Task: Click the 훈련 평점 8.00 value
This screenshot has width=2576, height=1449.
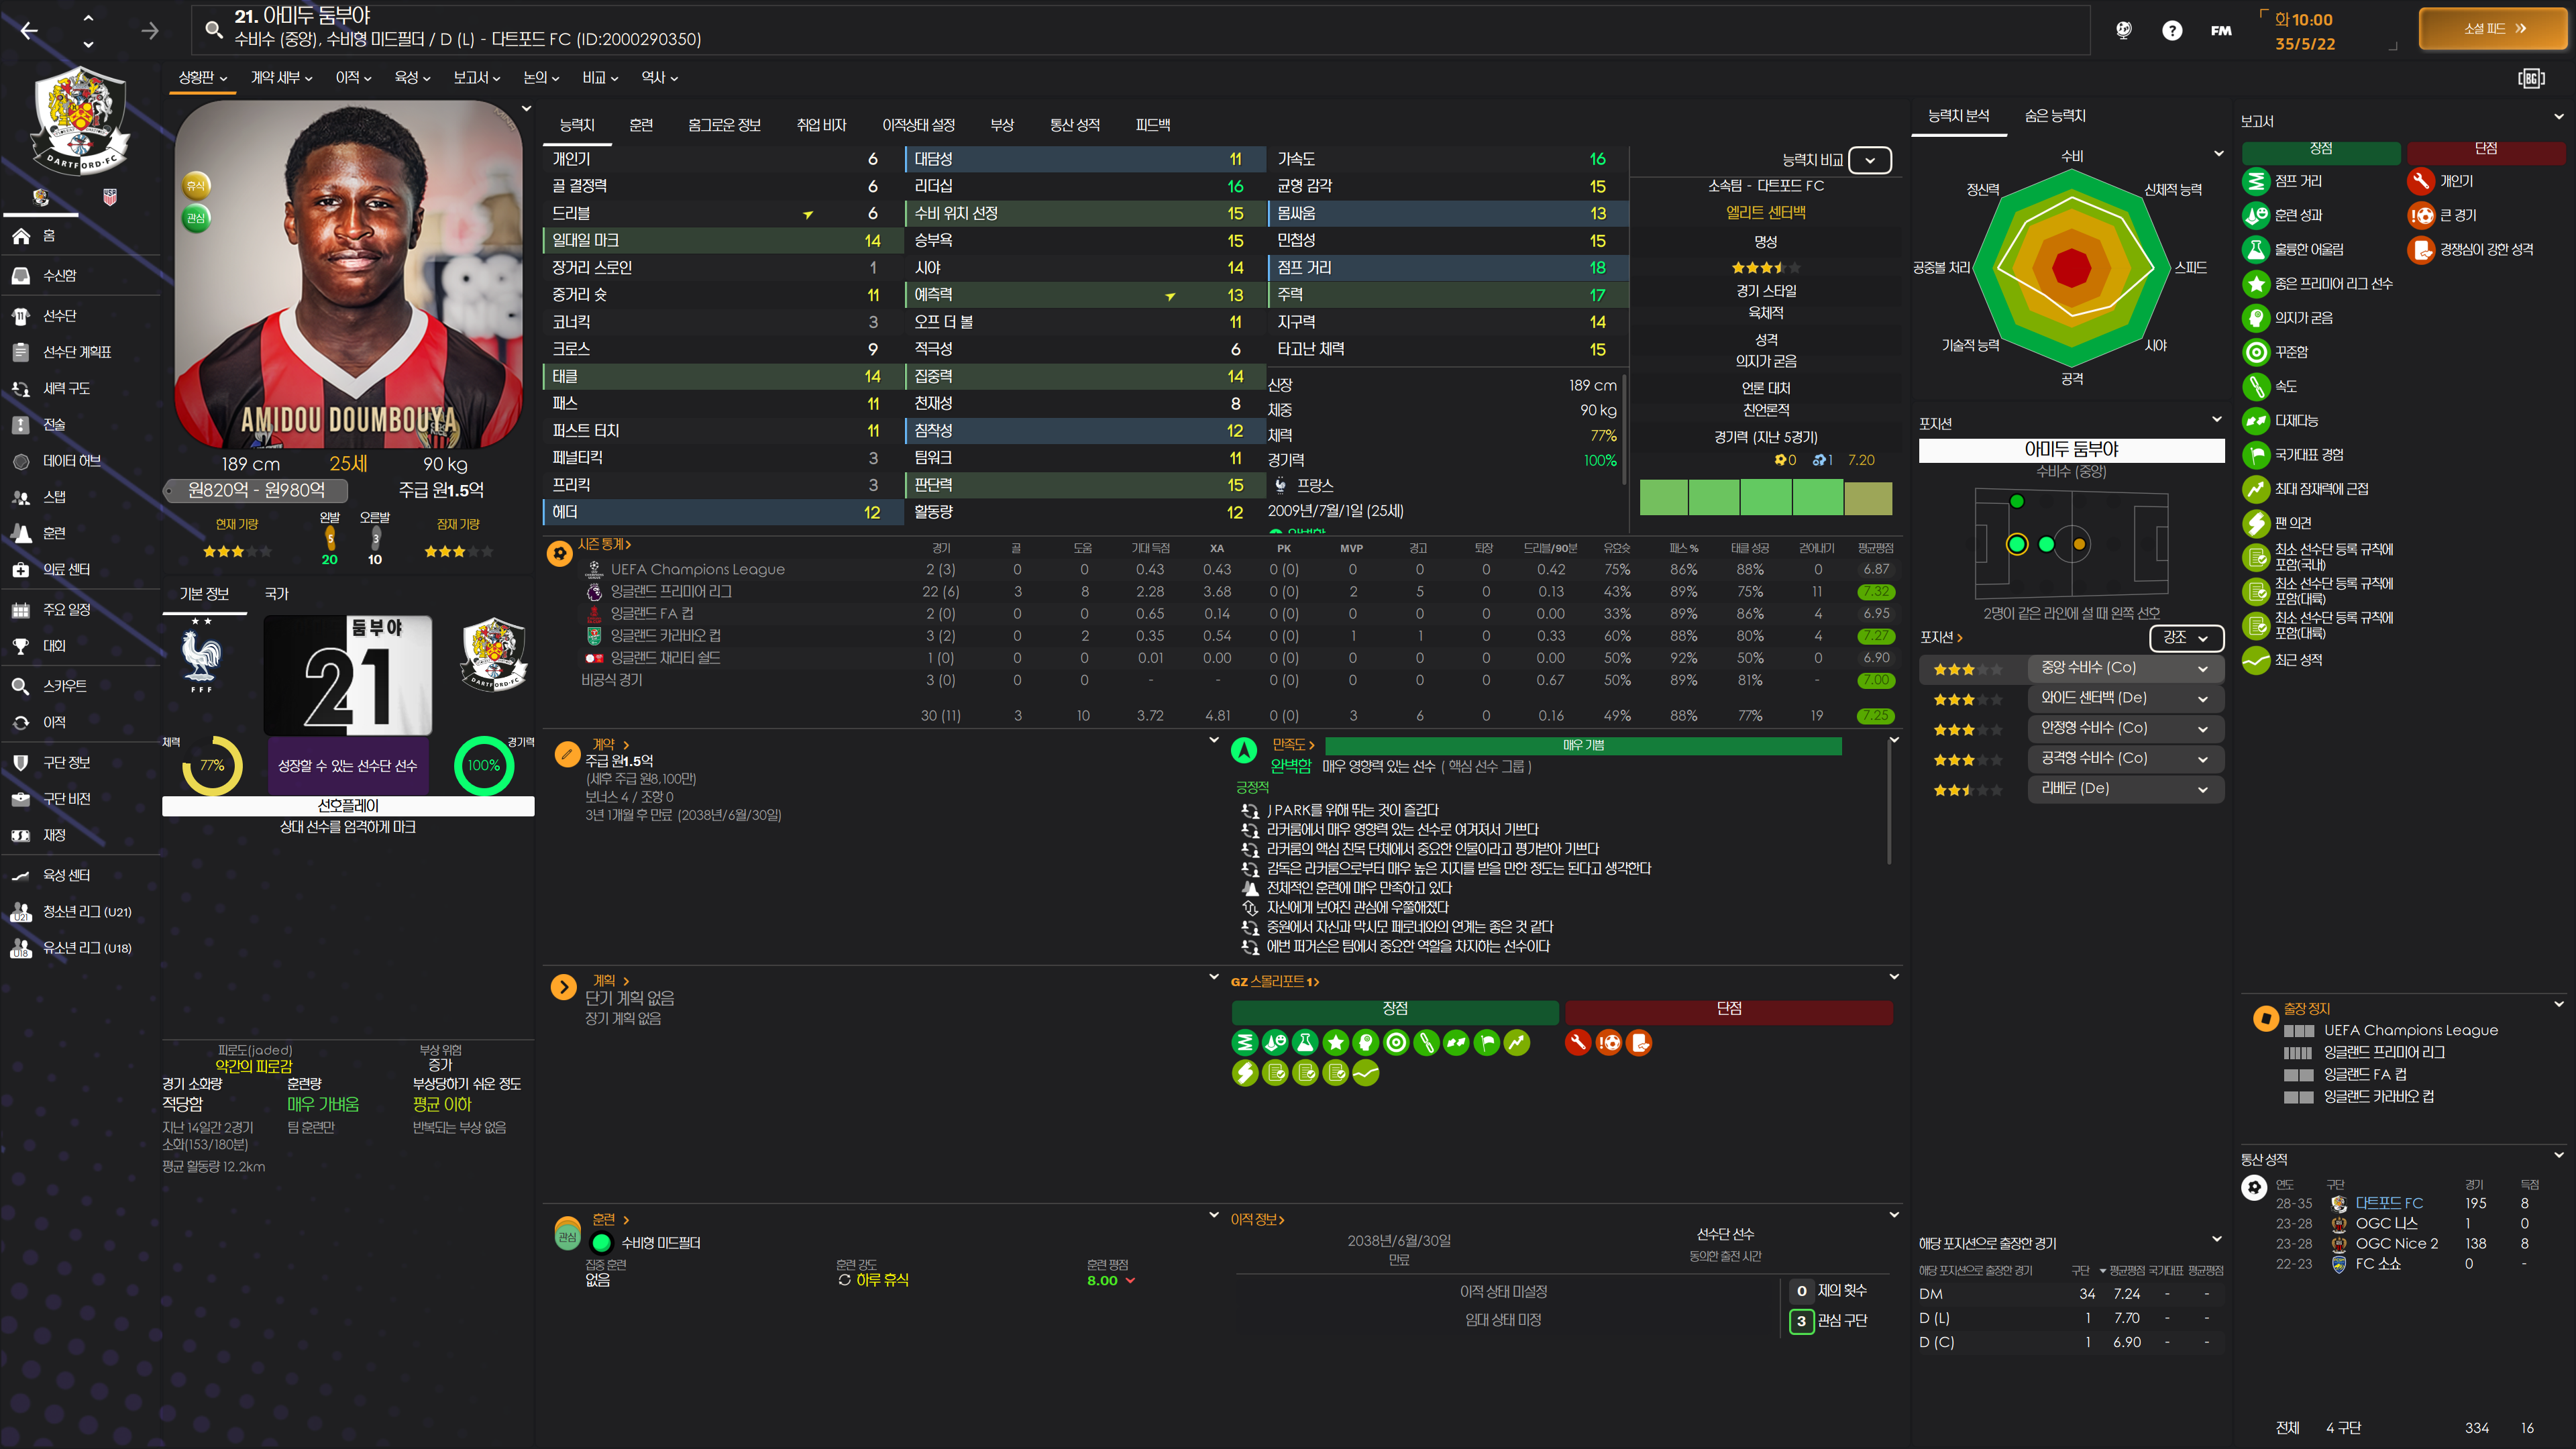Action: (x=1101, y=1281)
